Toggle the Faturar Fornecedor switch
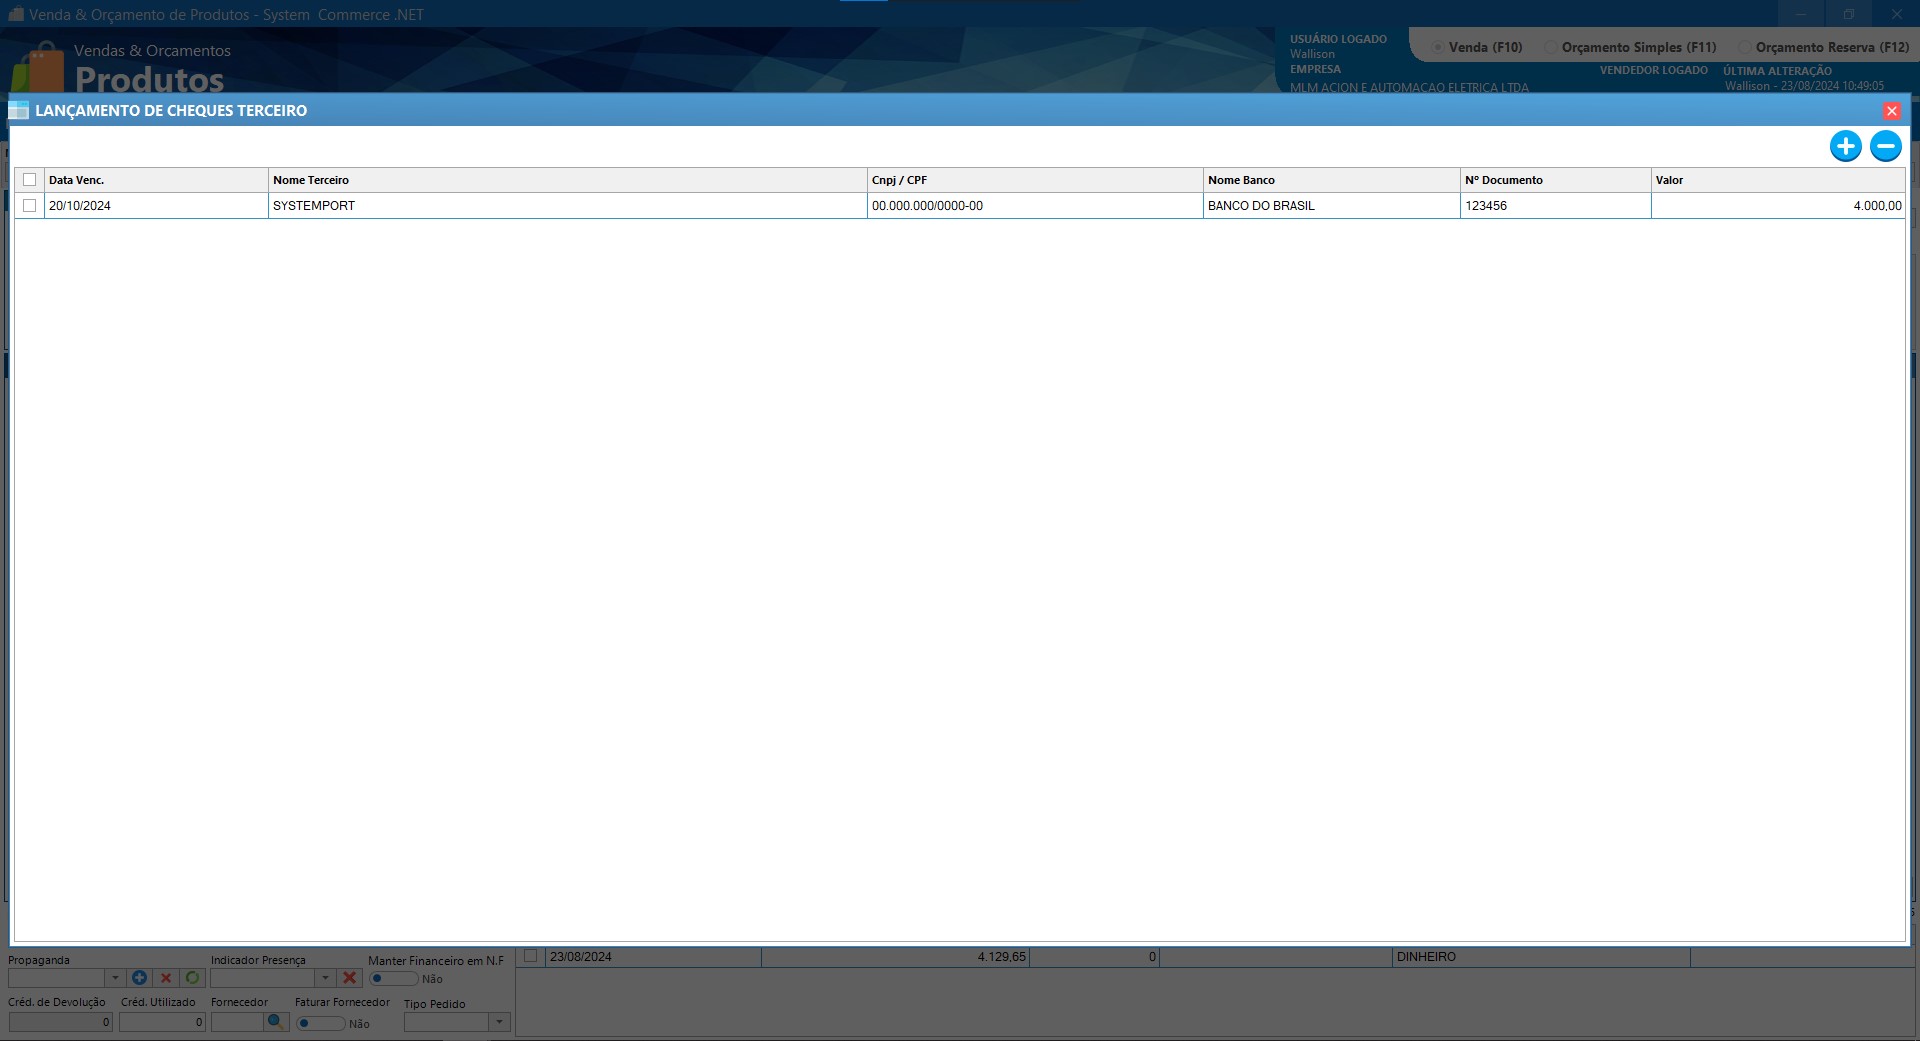 click(319, 1023)
